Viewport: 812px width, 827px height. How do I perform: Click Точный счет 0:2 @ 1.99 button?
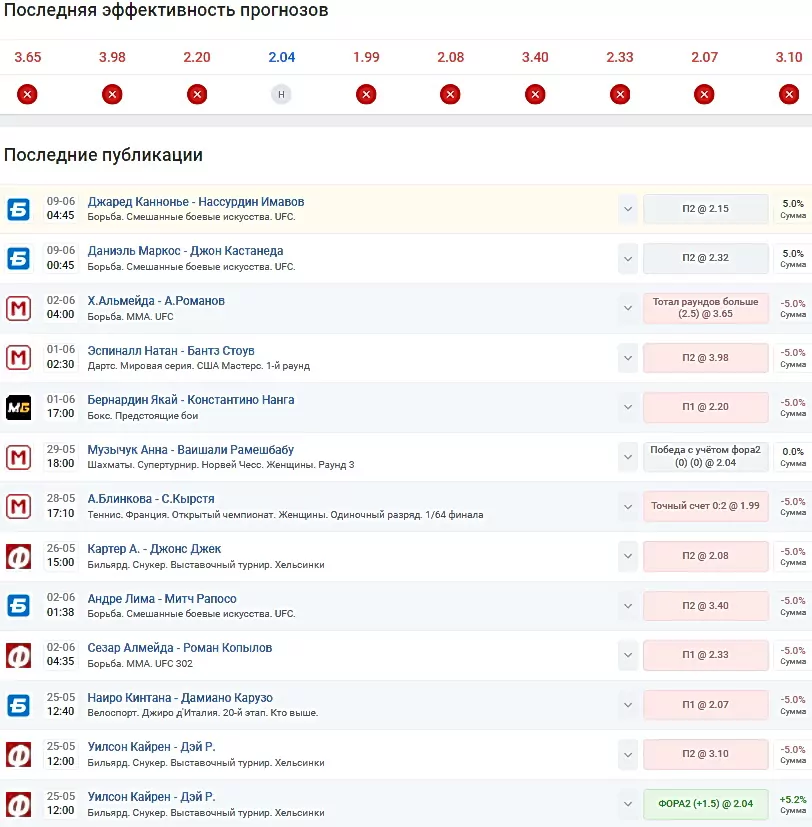pos(705,506)
